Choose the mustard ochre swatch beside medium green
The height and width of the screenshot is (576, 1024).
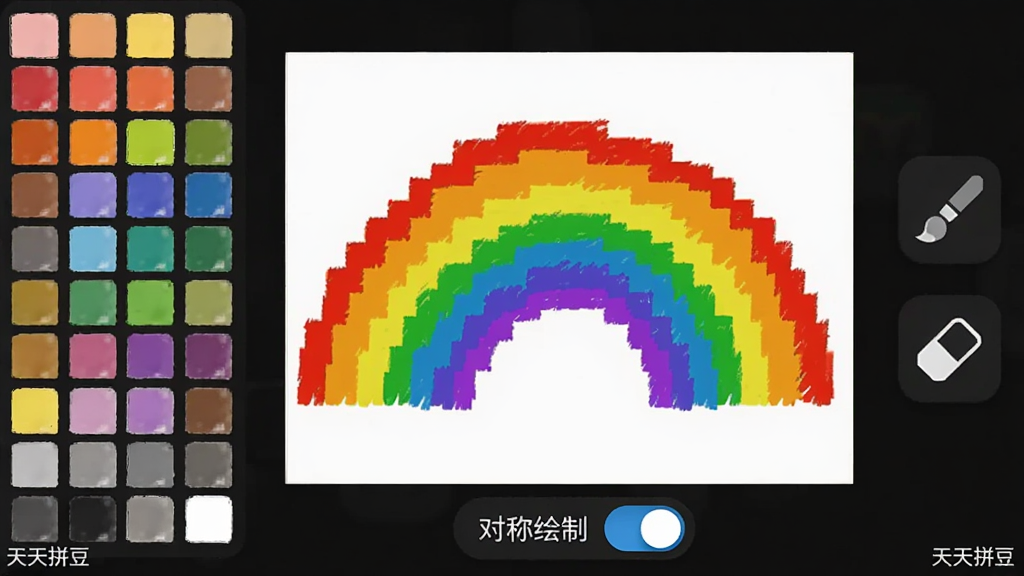click(x=35, y=303)
